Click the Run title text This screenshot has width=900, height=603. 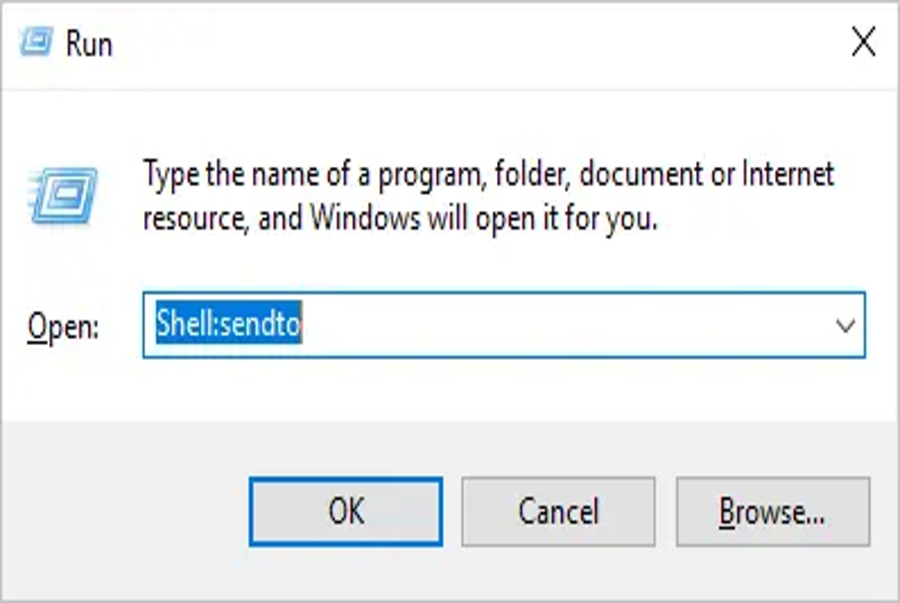click(x=89, y=44)
